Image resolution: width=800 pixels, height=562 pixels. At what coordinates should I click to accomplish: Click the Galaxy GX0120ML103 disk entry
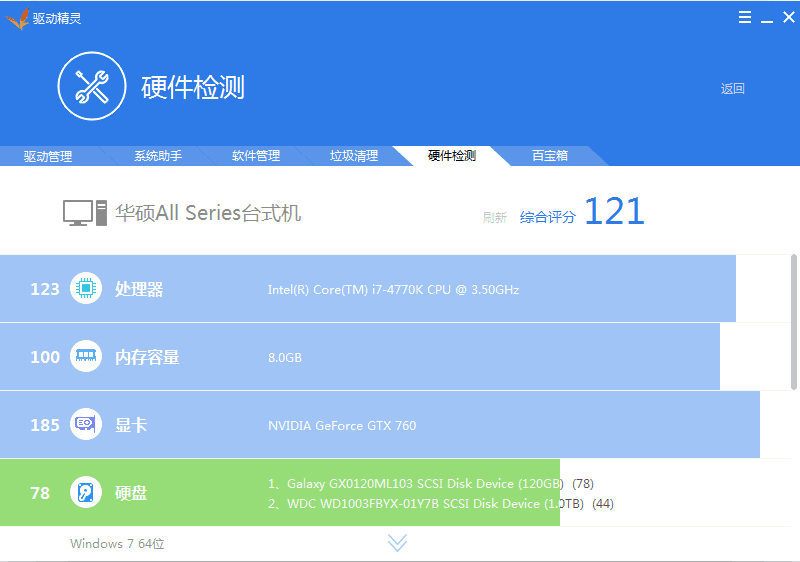pyautogui.click(x=431, y=483)
